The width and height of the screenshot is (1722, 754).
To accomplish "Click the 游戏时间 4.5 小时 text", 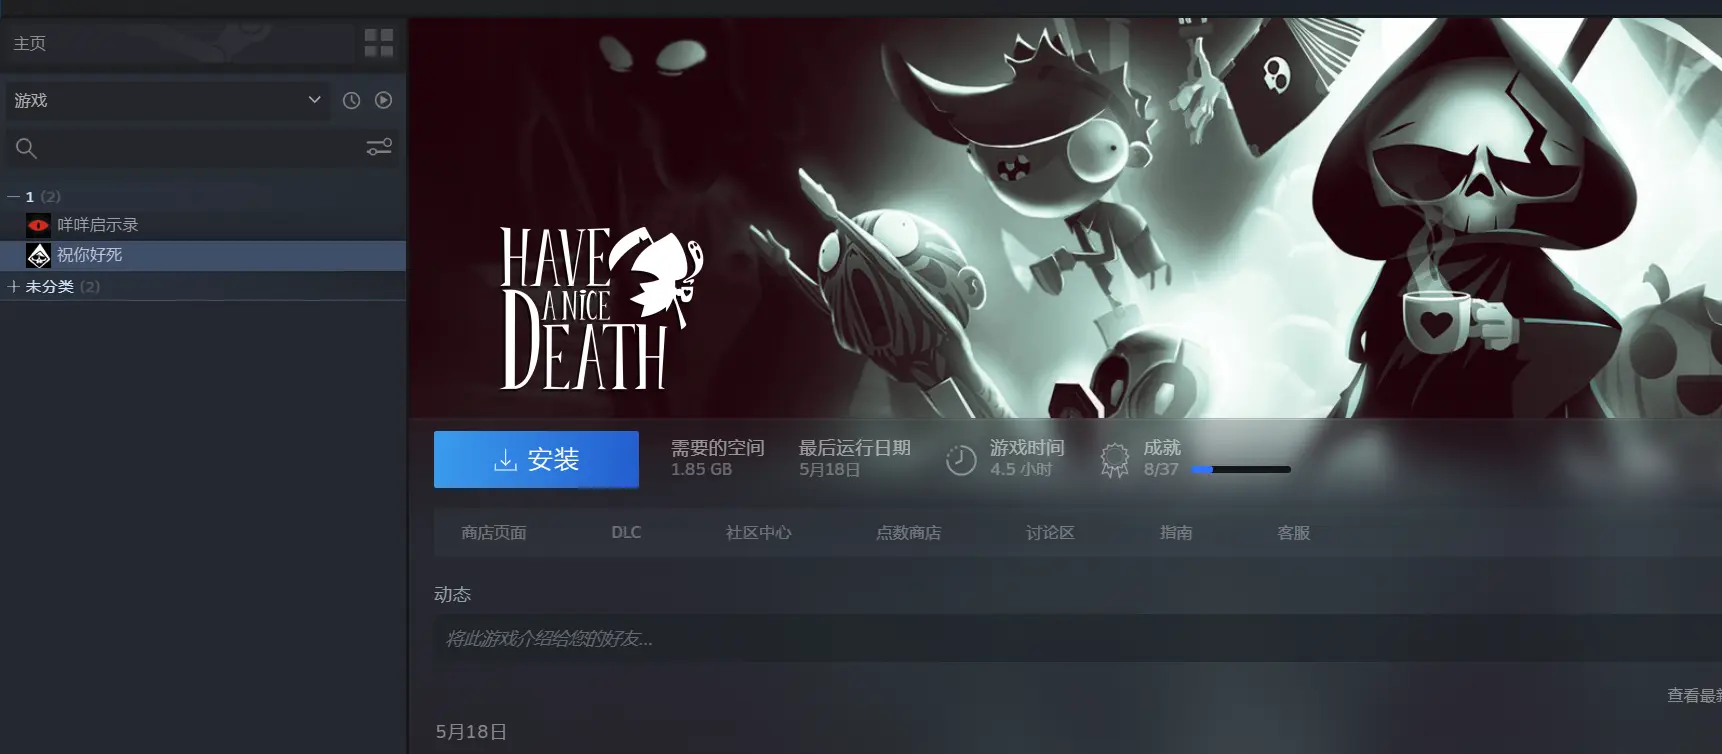I will pos(1027,458).
